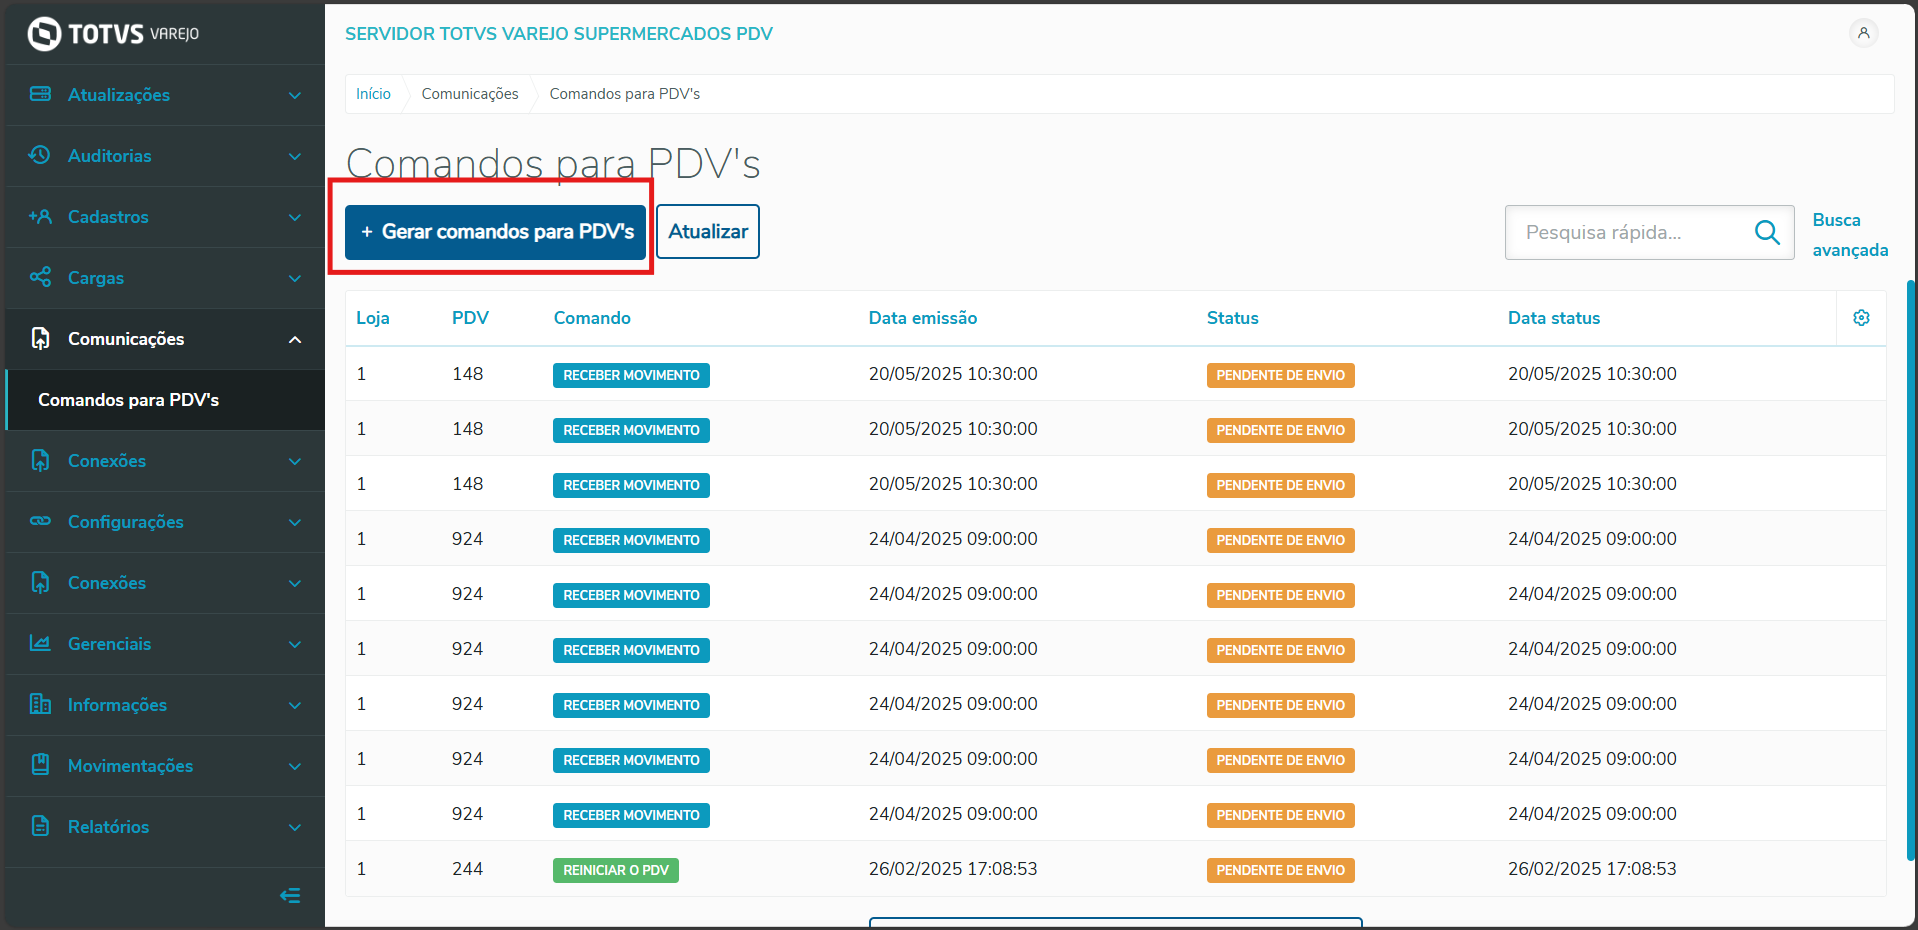Click Data status value 26/02/2025 17:08:53
The image size is (1918, 930).
pos(1592,869)
